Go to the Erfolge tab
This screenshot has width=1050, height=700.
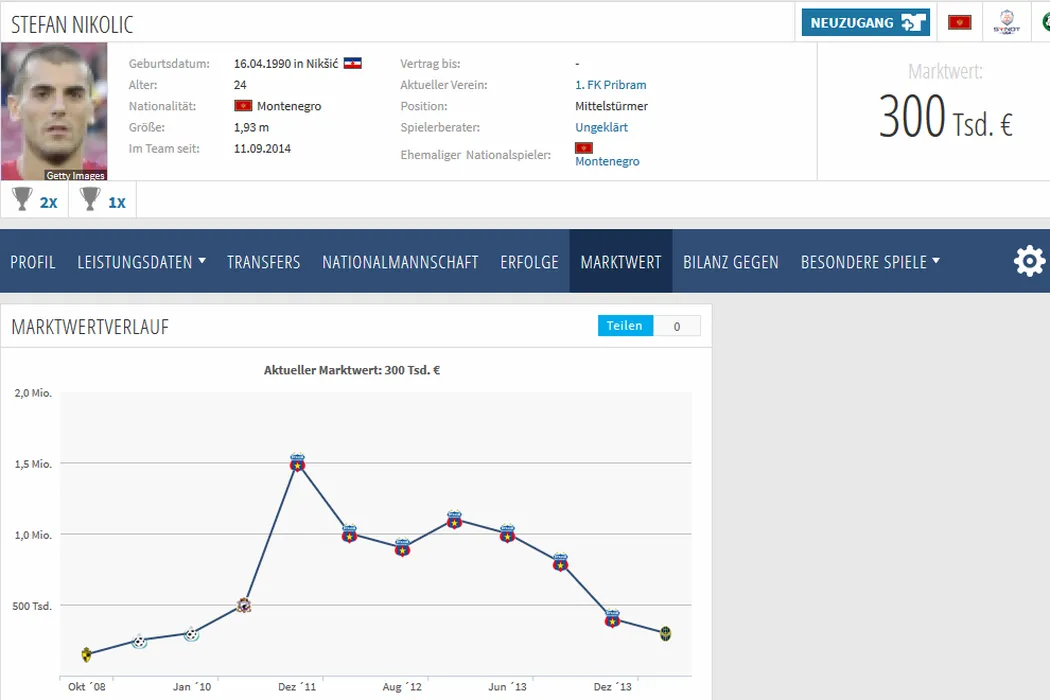(529, 262)
